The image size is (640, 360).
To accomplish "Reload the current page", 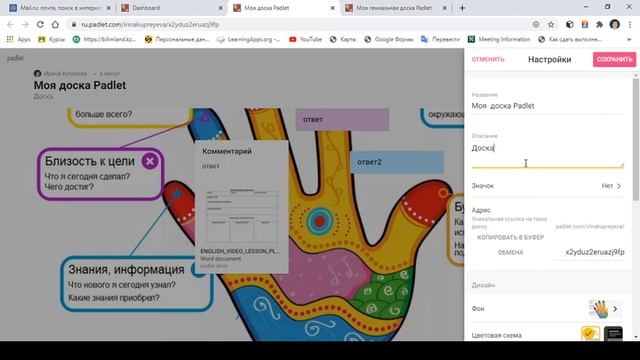I will [x=40, y=24].
